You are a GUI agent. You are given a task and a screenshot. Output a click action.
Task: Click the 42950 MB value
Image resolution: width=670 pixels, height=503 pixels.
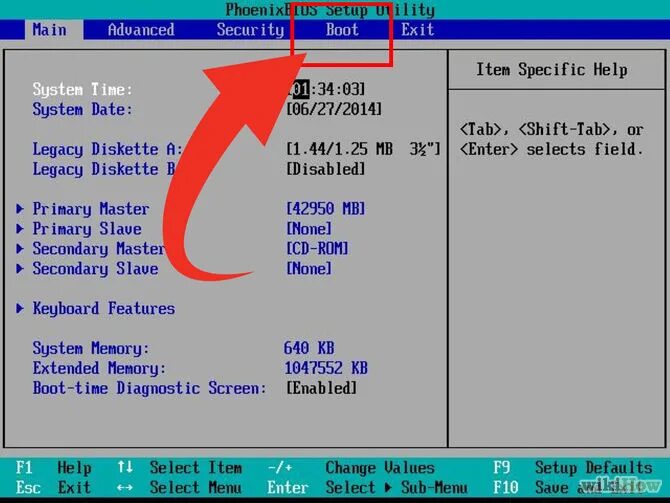click(x=326, y=209)
